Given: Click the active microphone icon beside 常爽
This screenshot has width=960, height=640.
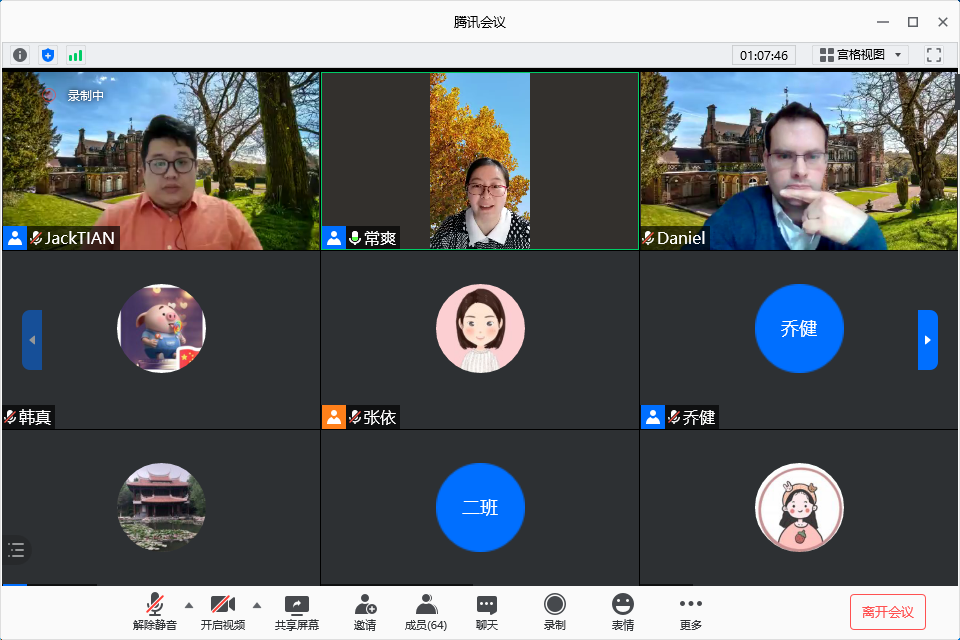Looking at the screenshot, I should 355,238.
